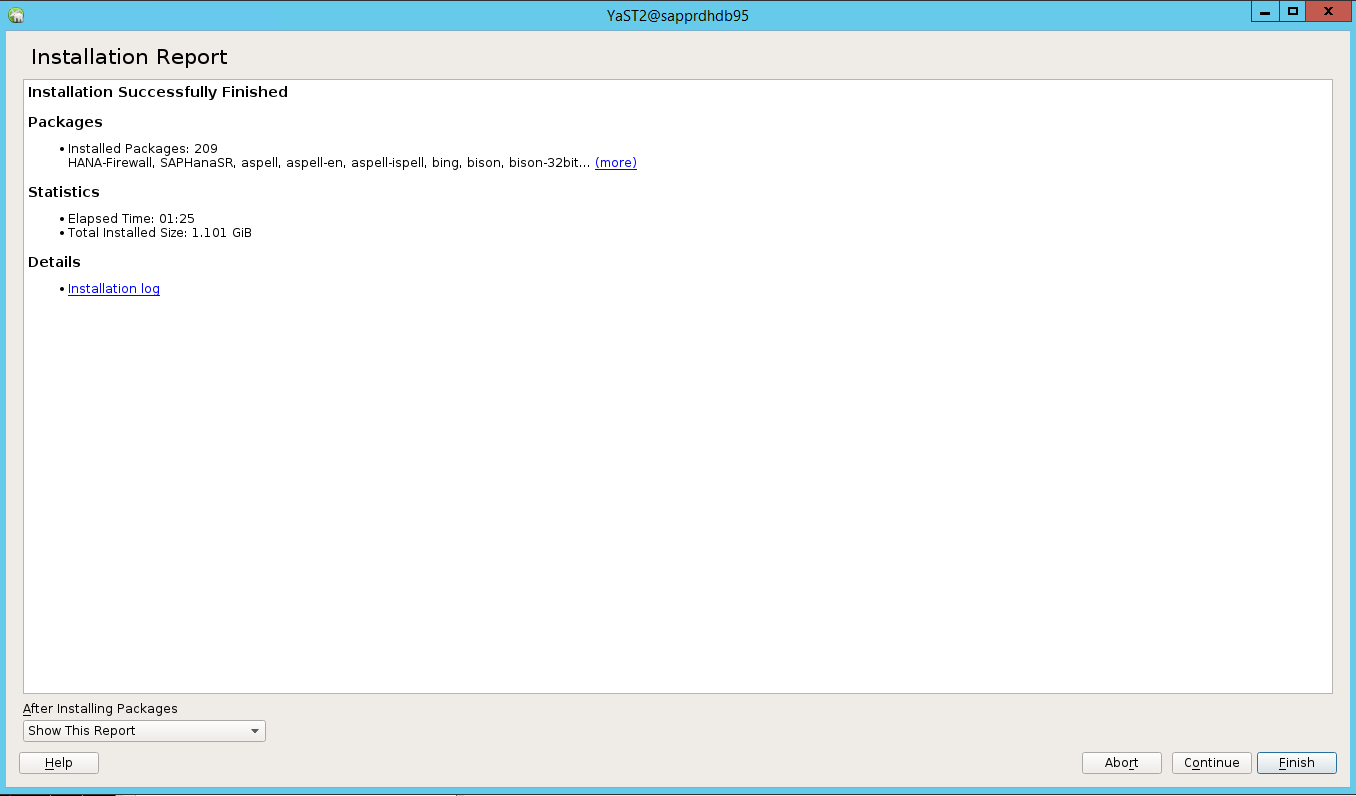Click the Elapsed Time 01:25 entry

131,218
